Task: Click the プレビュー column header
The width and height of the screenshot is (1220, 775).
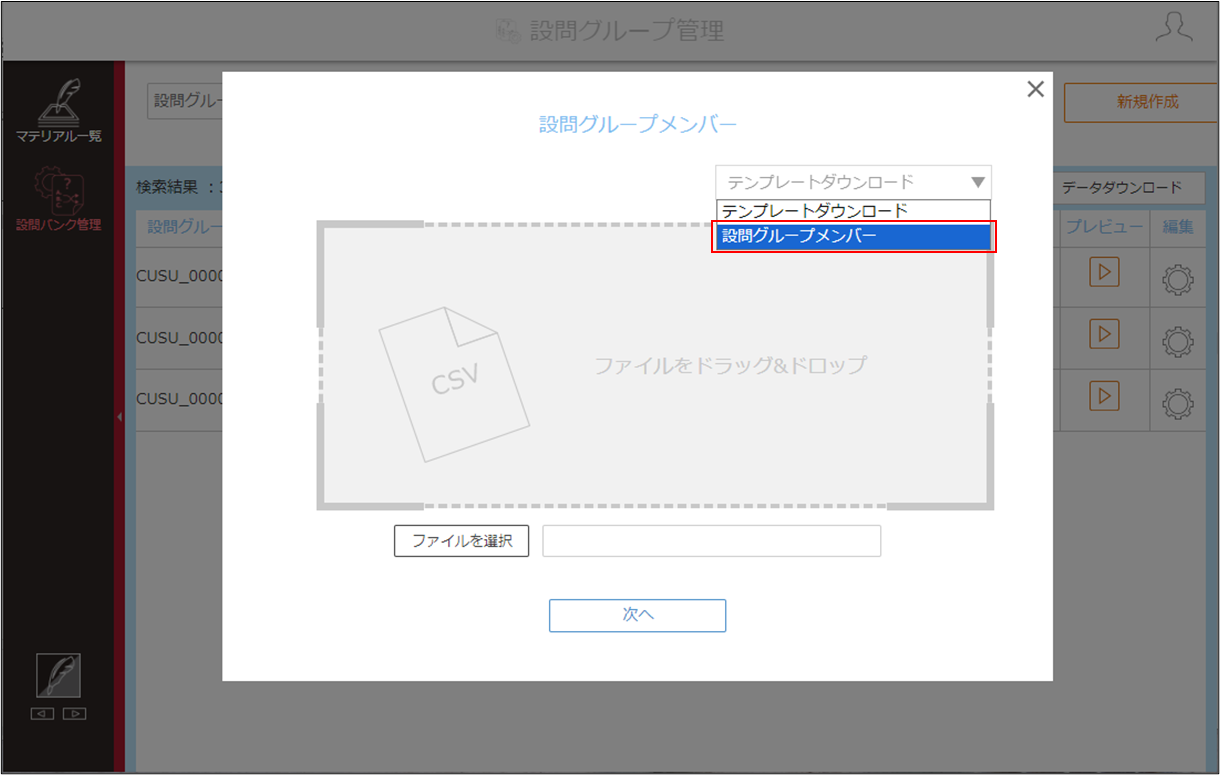Action: click(1104, 227)
